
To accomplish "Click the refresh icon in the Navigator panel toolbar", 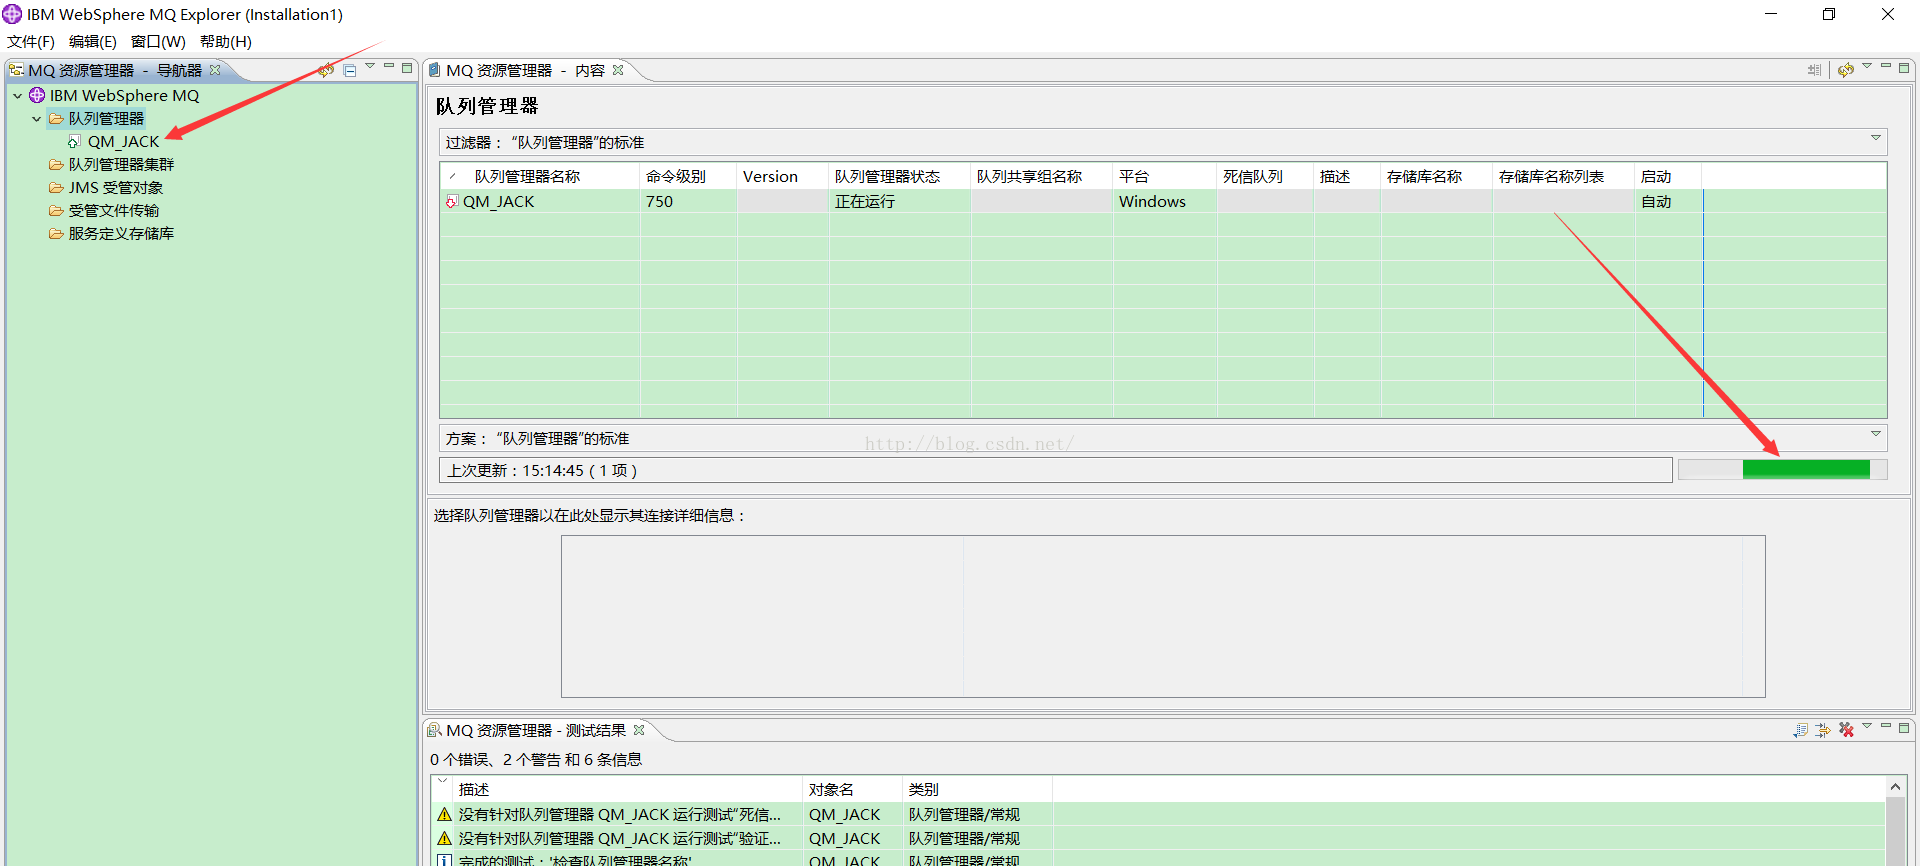I will click(x=326, y=70).
